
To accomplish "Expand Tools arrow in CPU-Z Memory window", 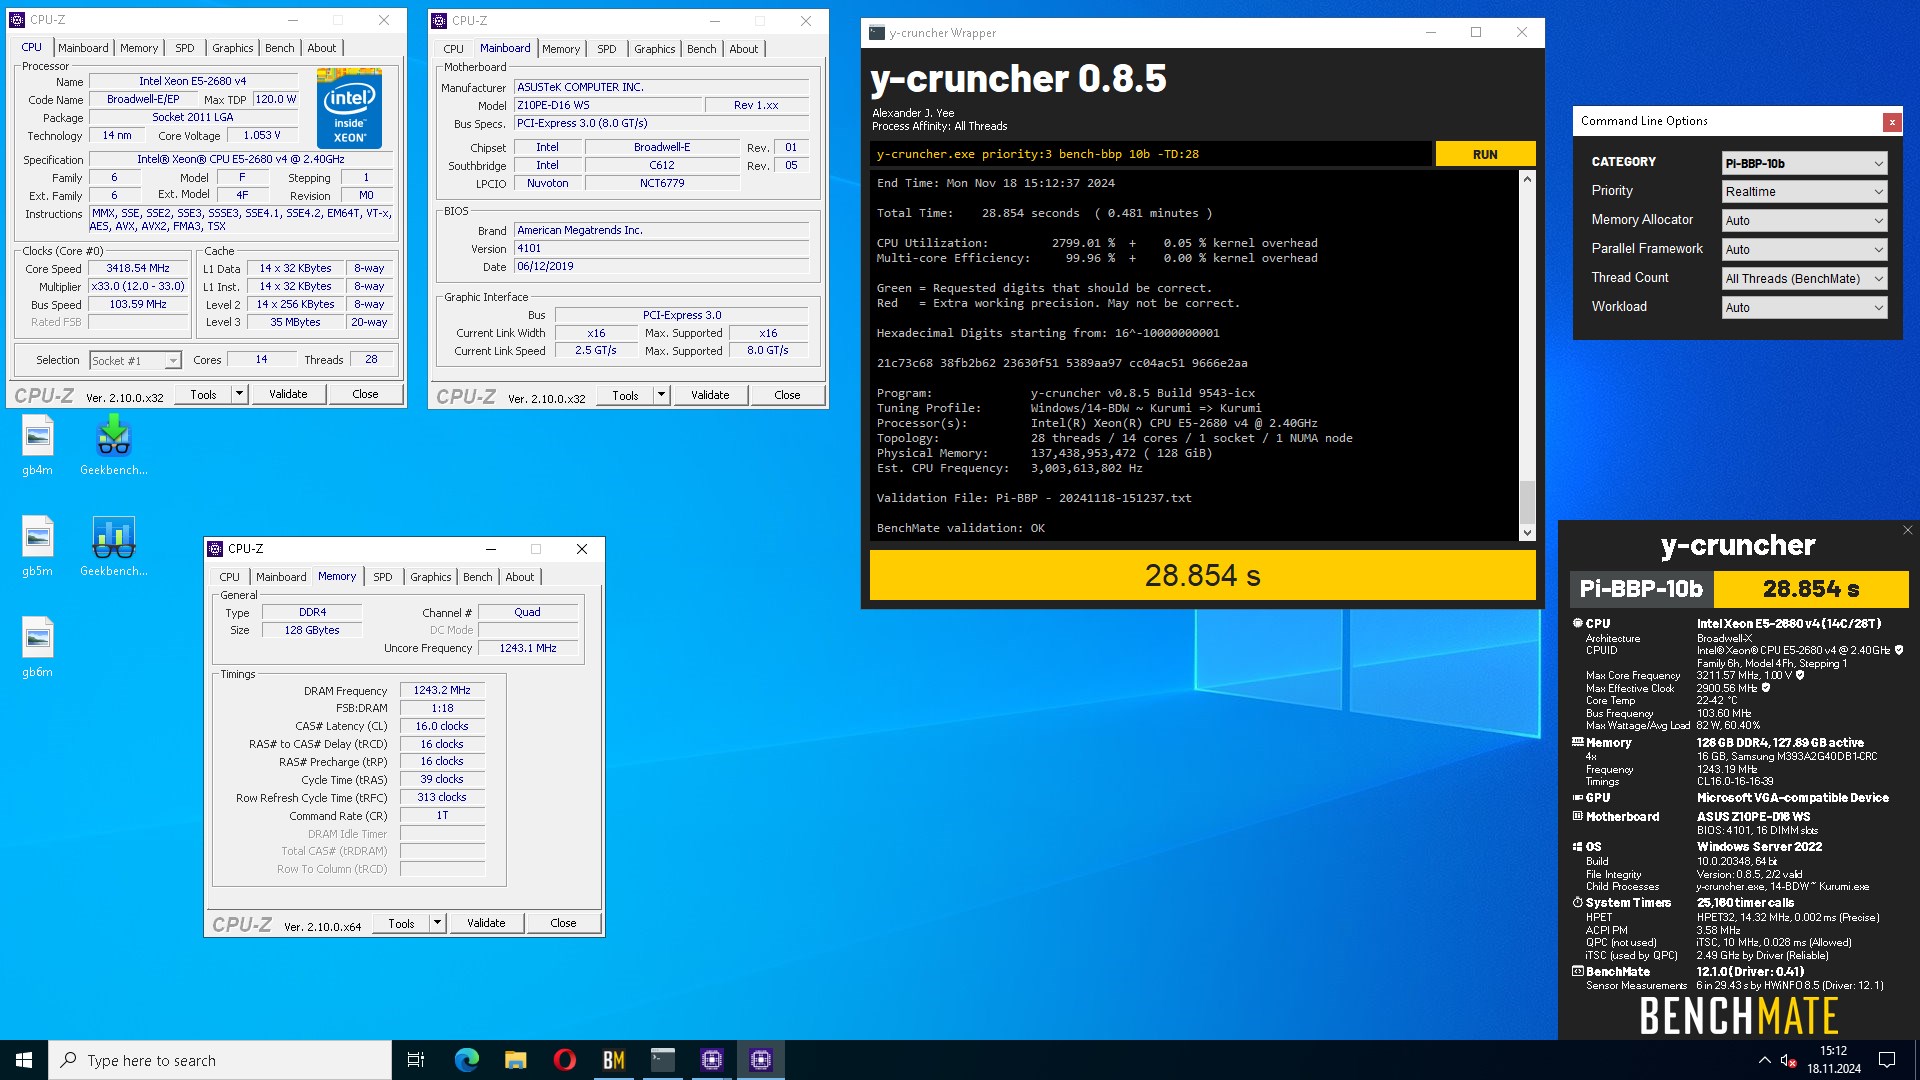I will [437, 923].
